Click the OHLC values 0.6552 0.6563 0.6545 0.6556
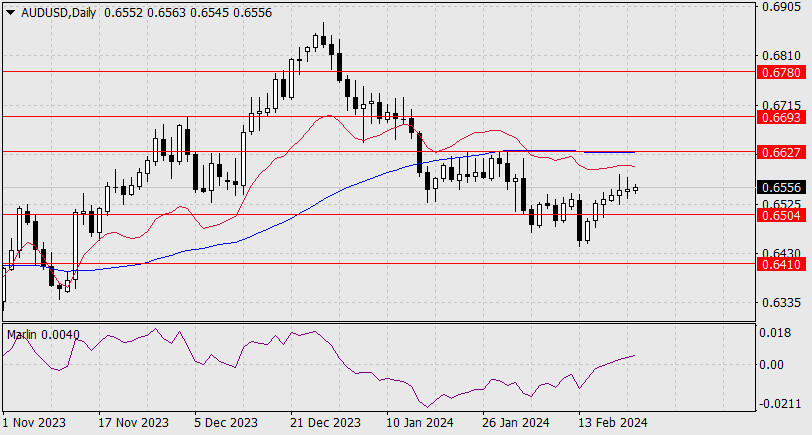 [188, 13]
